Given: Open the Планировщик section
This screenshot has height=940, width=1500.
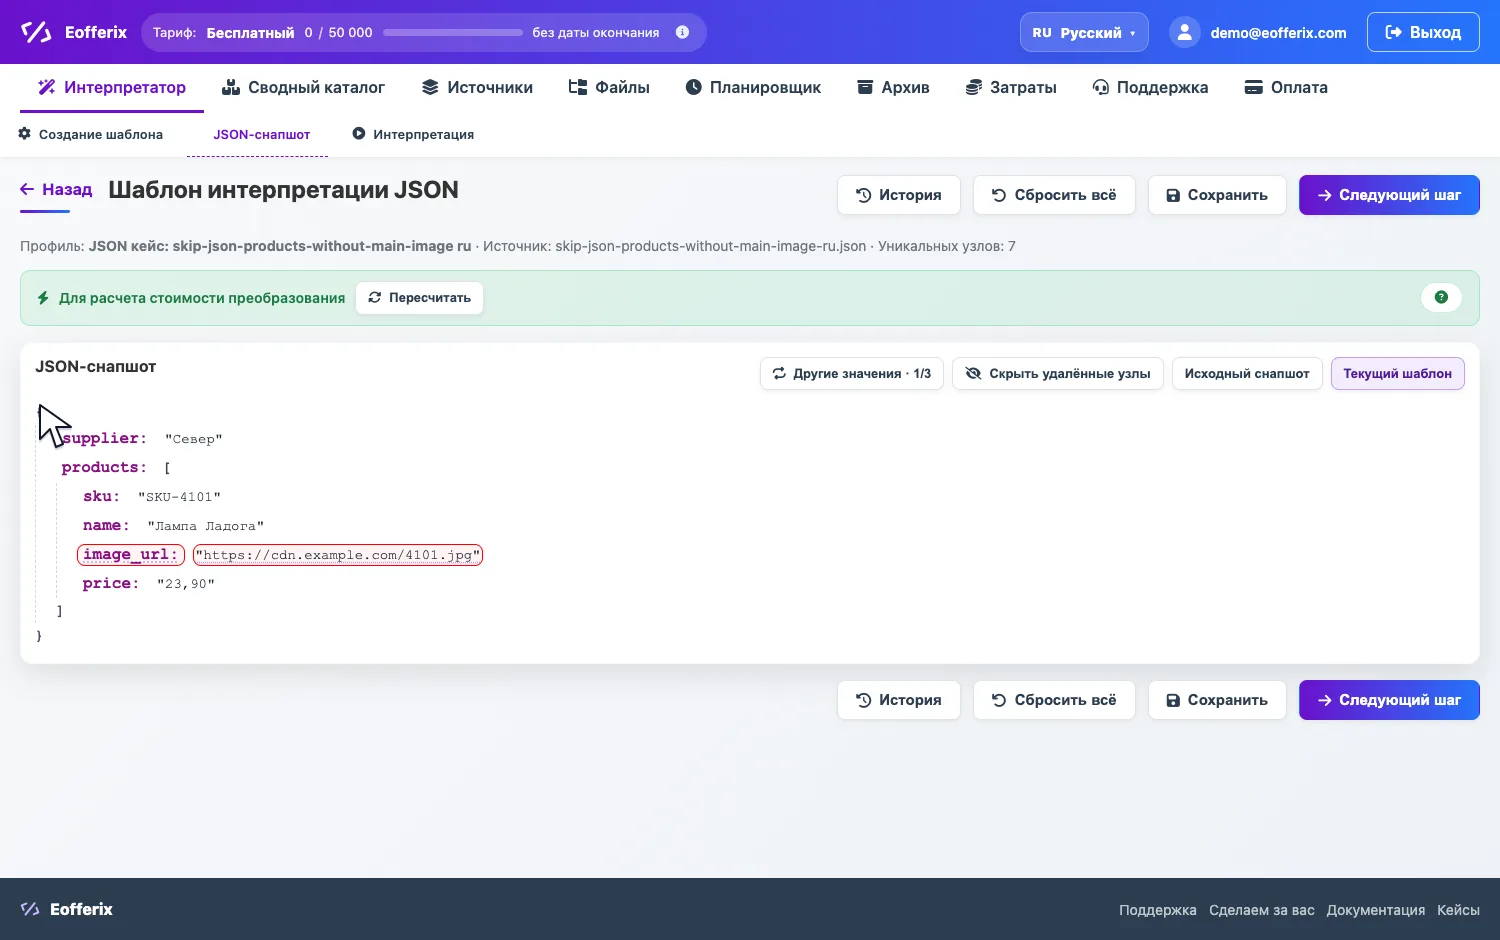Looking at the screenshot, I should 753,87.
